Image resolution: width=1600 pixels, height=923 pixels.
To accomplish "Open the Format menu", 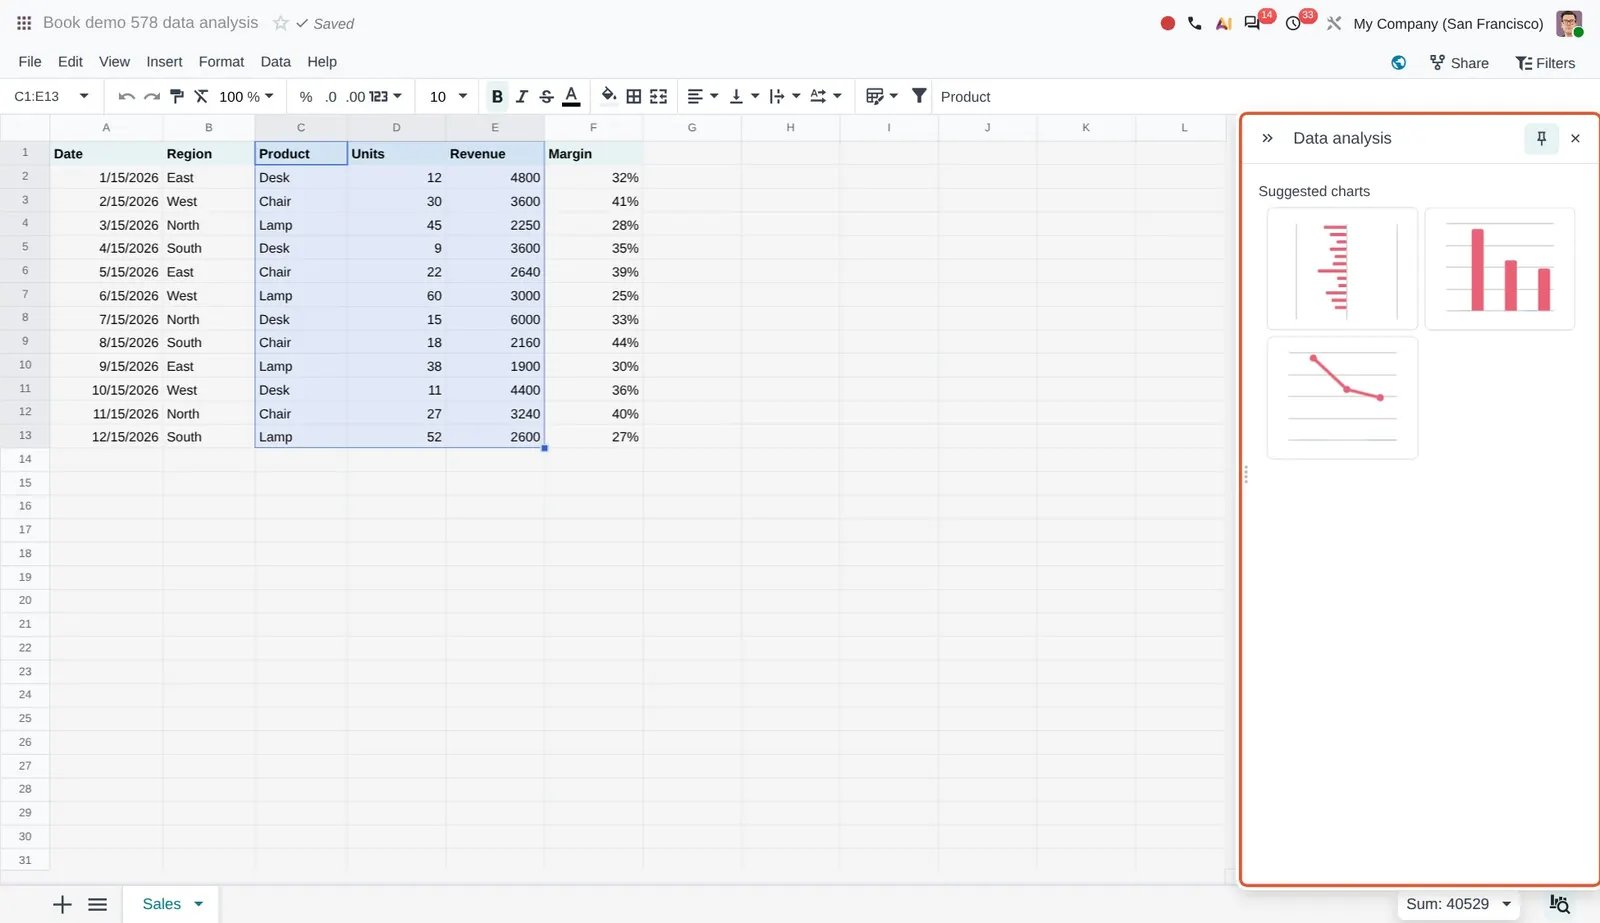I will click(x=221, y=62).
